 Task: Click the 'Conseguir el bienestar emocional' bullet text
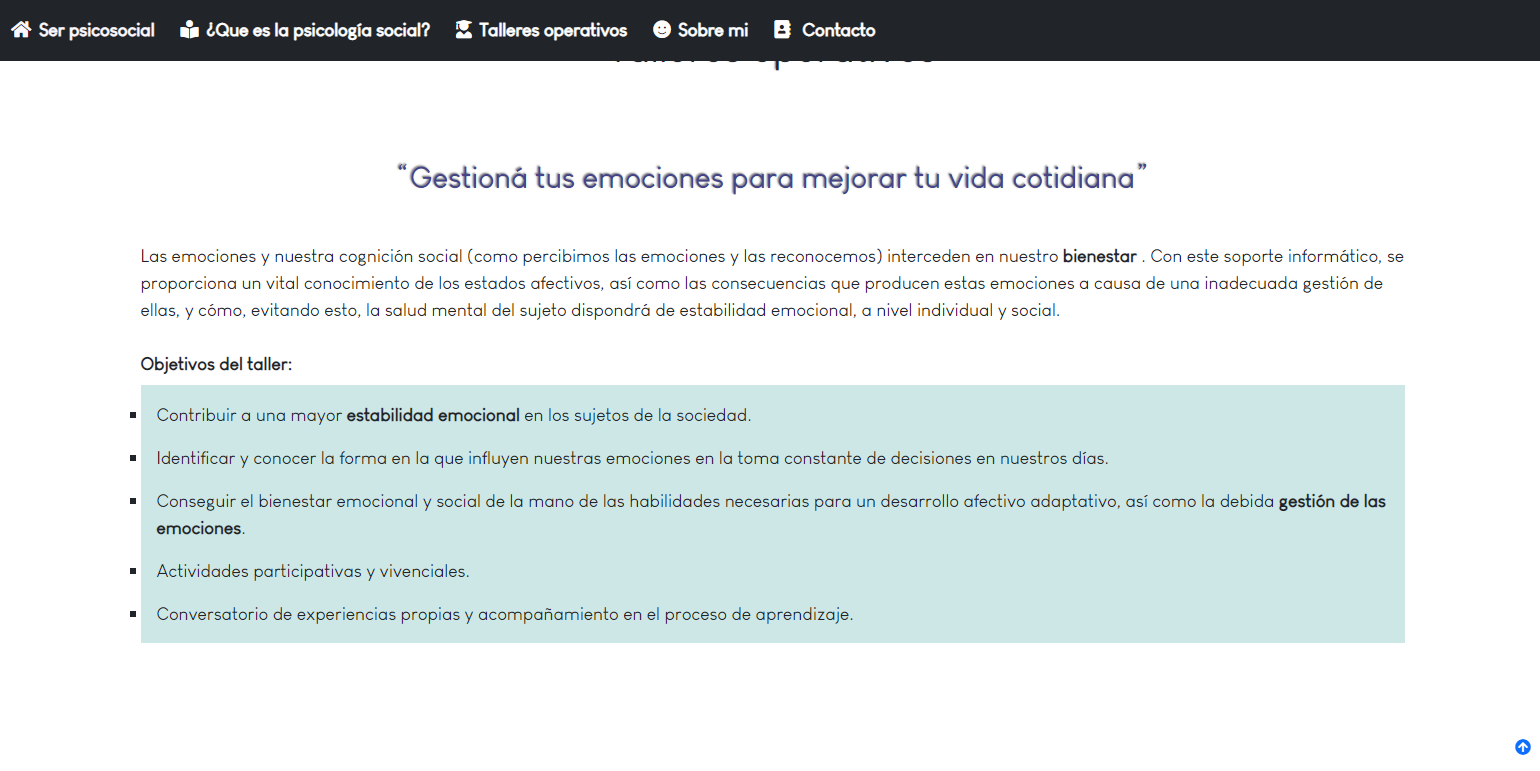tap(700, 501)
